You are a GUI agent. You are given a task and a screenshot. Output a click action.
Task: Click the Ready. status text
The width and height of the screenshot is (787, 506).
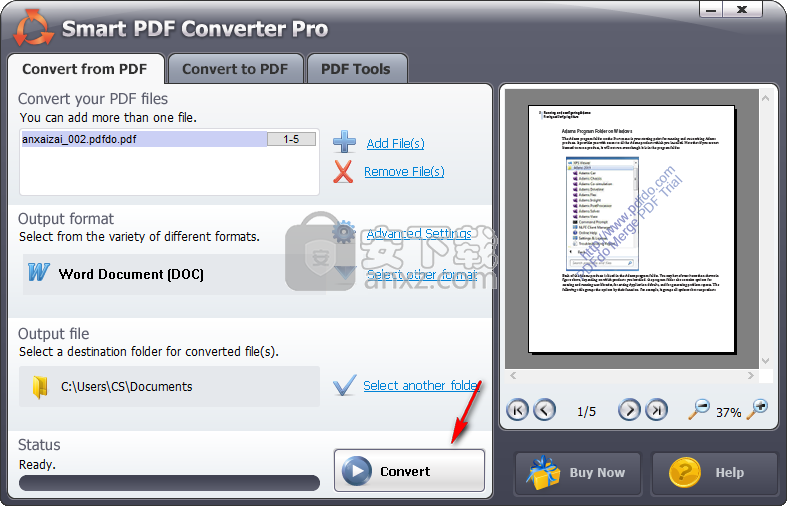click(x=37, y=465)
